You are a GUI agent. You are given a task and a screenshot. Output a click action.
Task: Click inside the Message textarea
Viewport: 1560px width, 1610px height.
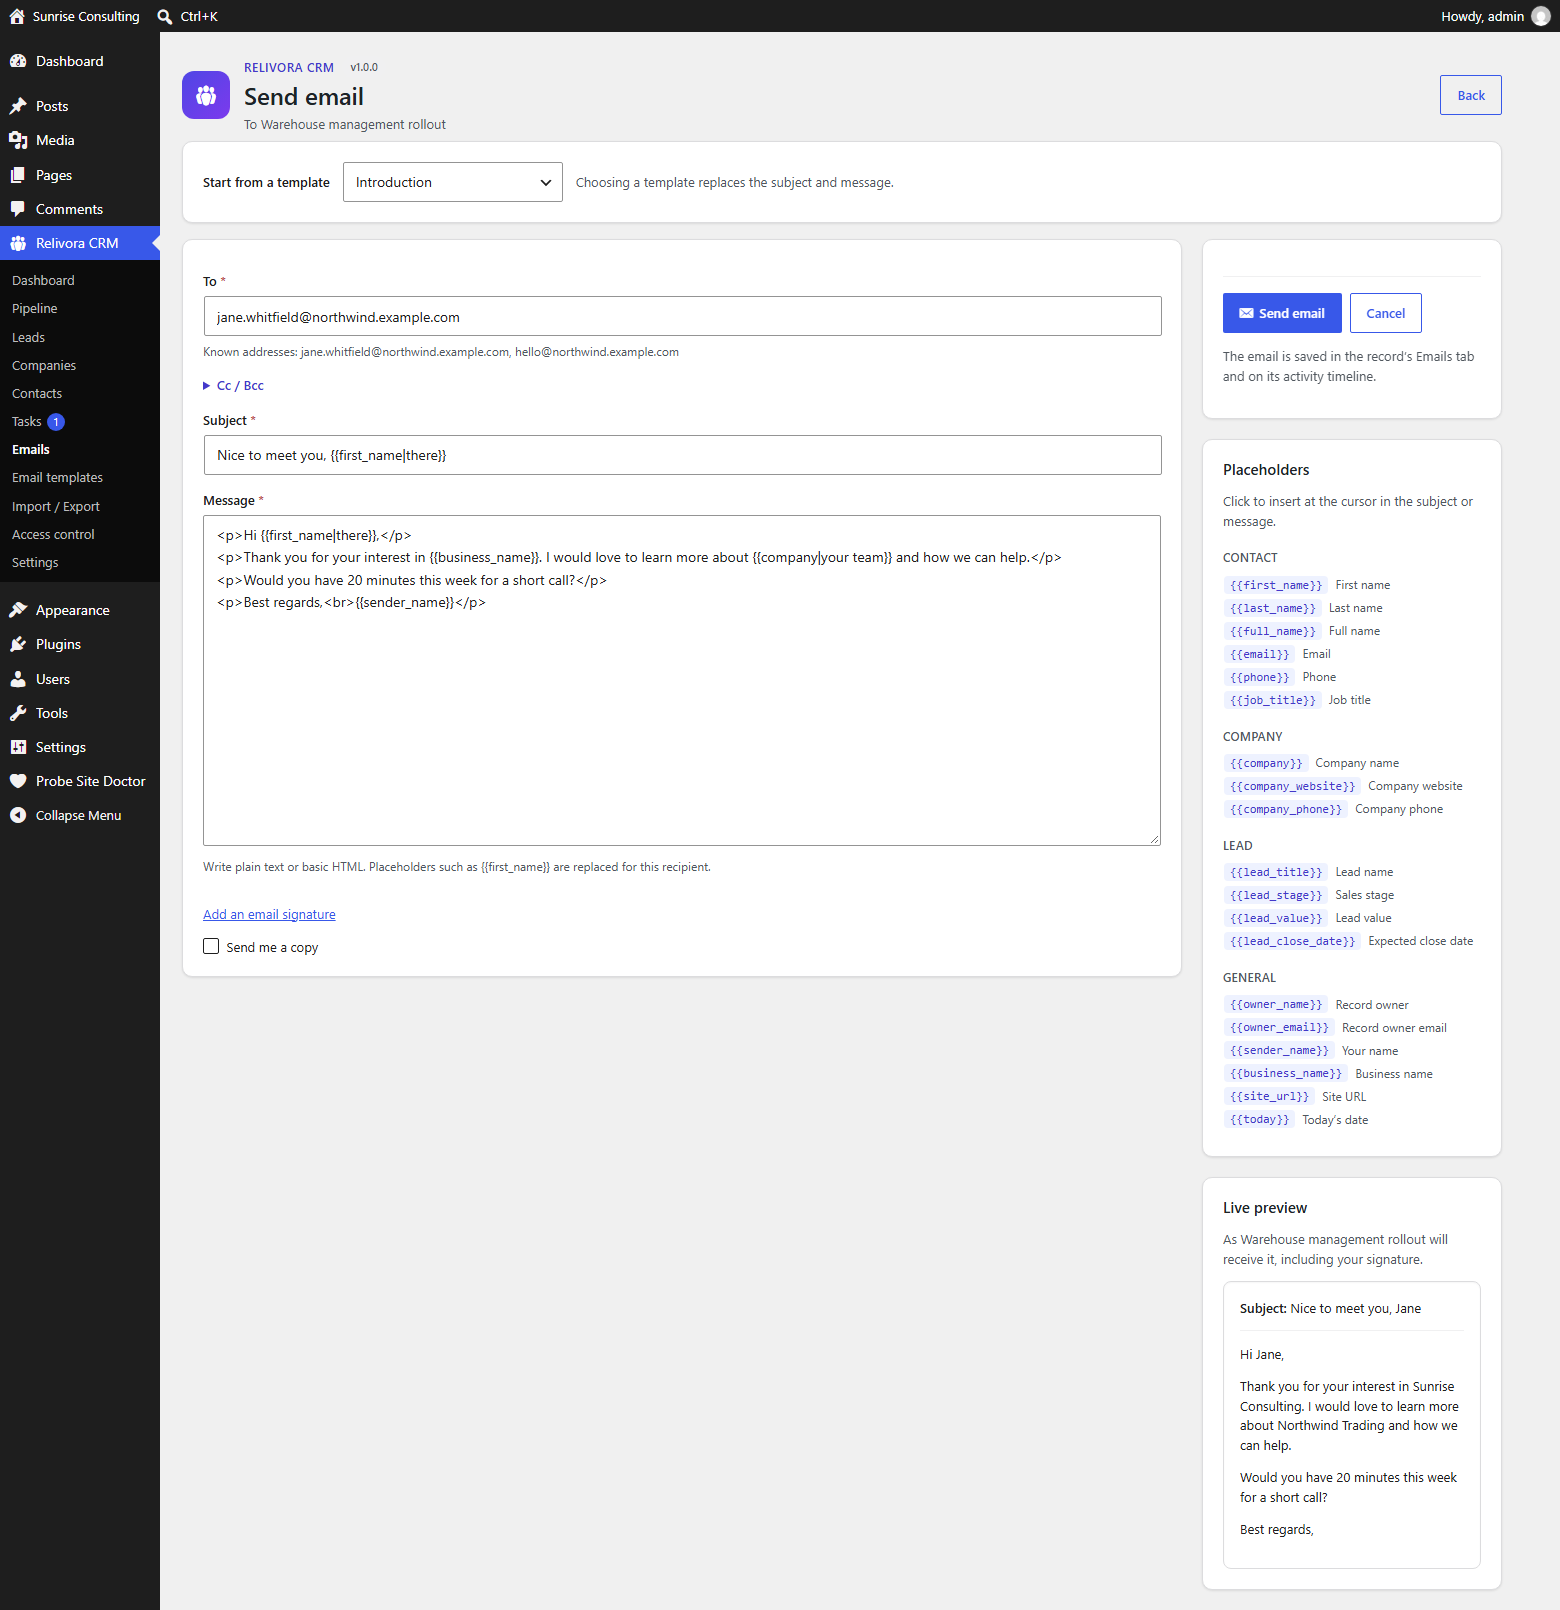[682, 680]
